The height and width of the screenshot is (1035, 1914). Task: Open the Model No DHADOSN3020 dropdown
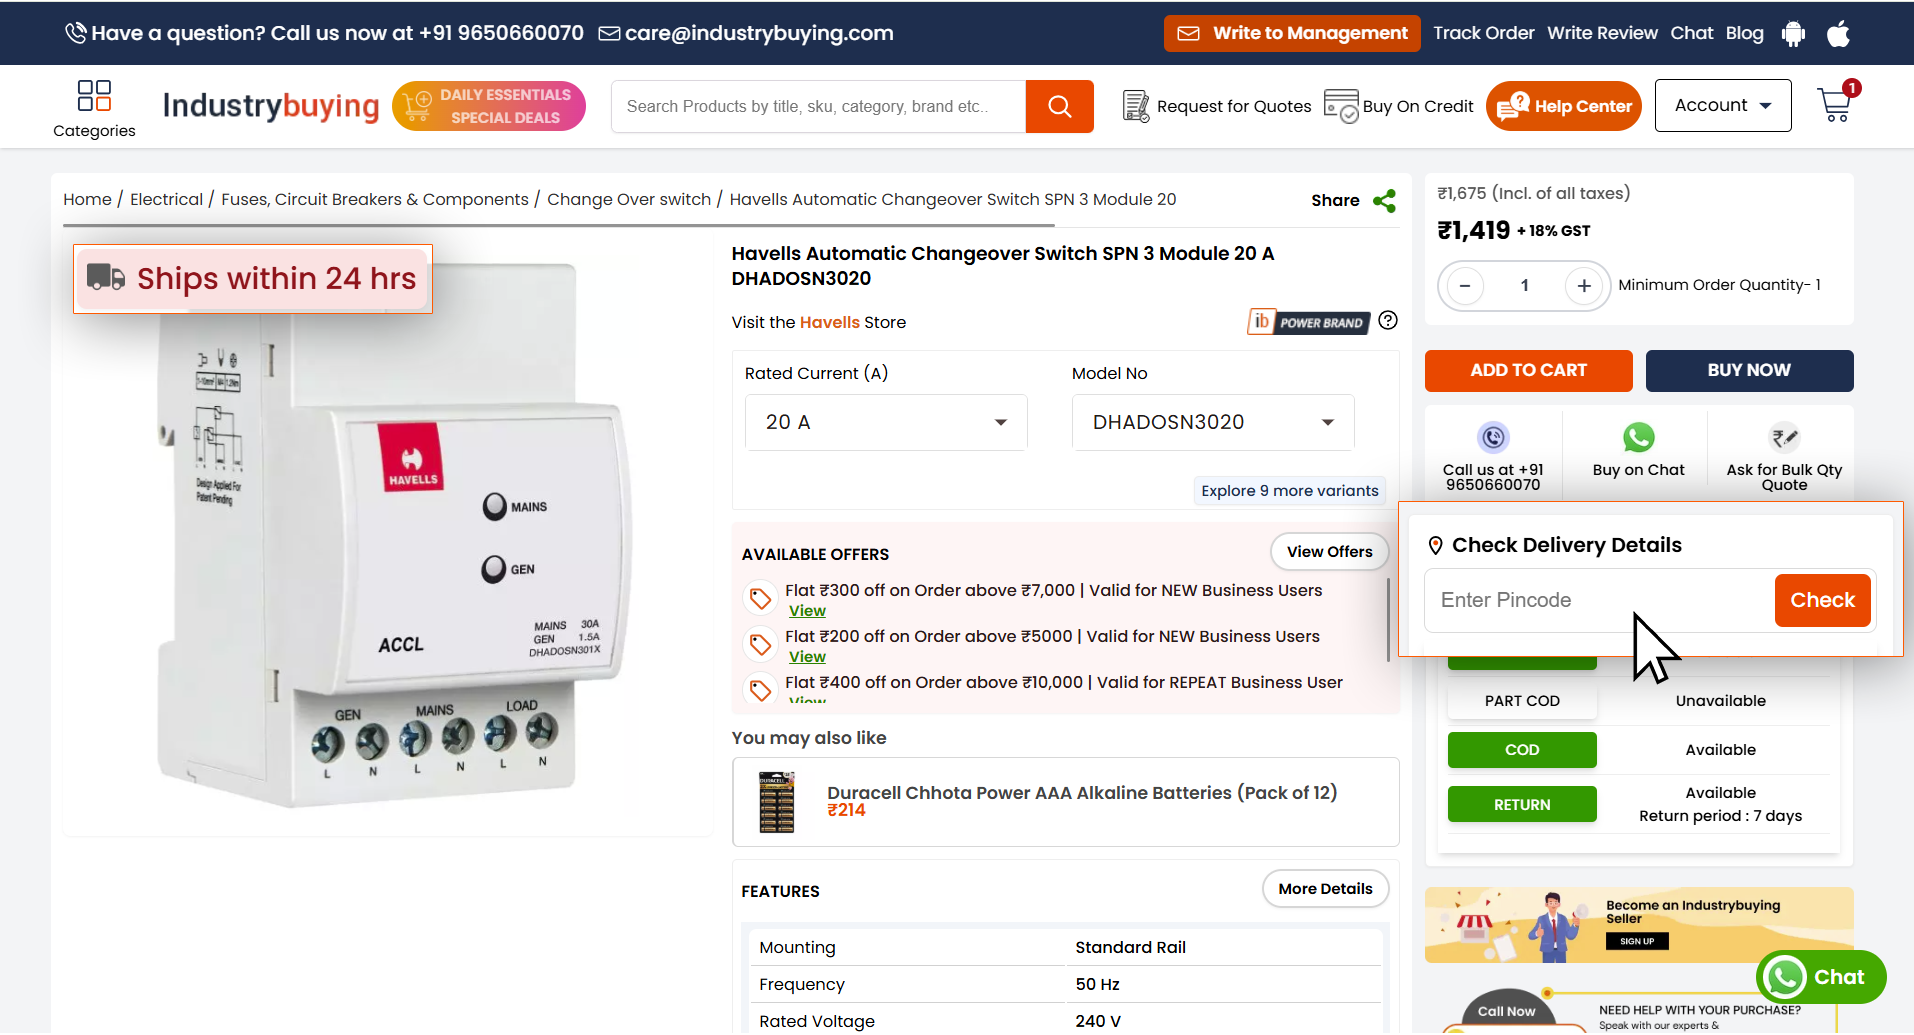(x=1213, y=423)
